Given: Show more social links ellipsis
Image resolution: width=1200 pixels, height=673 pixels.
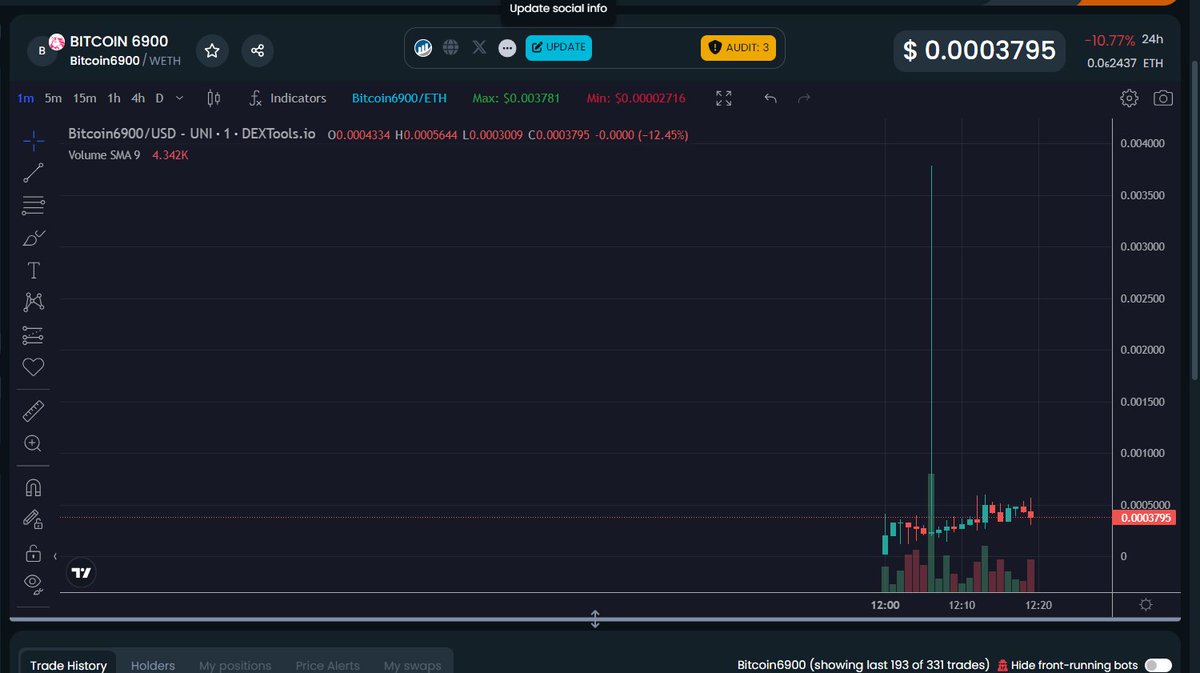Looking at the screenshot, I should [x=507, y=47].
